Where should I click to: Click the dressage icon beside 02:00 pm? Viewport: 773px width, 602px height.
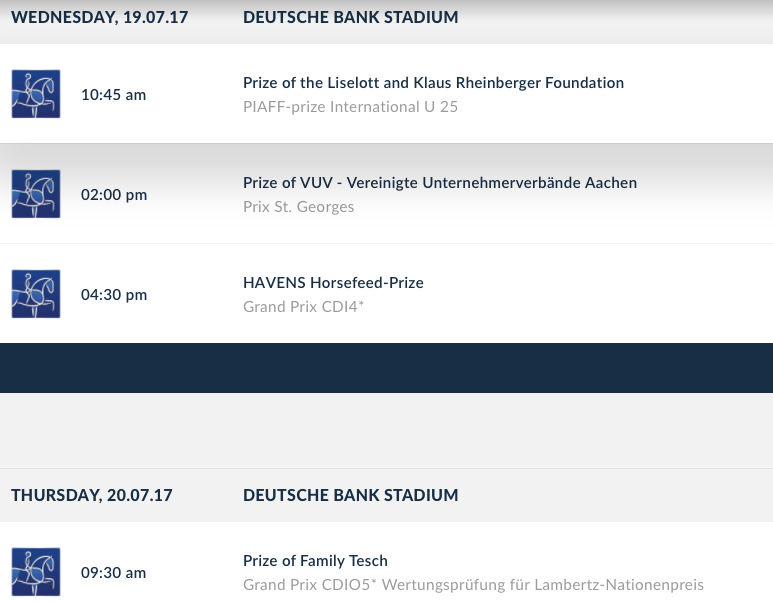[36, 194]
